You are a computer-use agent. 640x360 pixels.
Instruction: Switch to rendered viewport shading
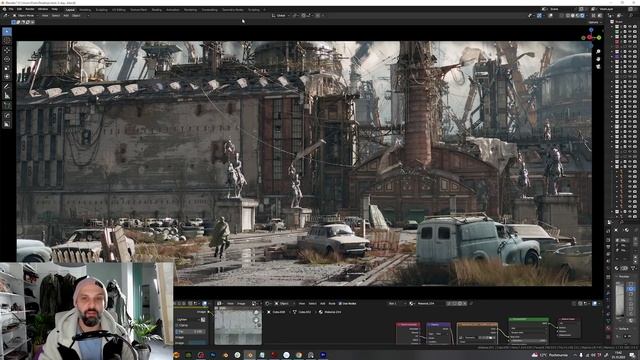point(582,16)
